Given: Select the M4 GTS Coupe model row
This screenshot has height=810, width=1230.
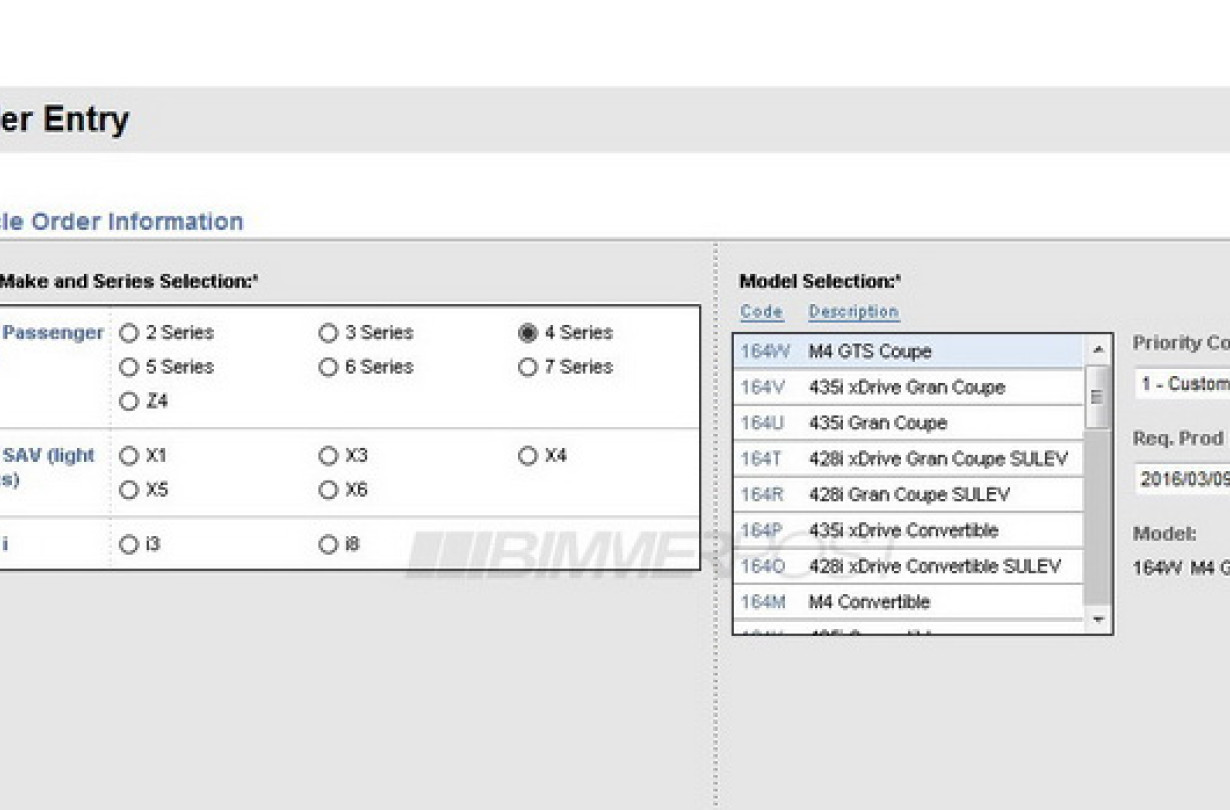Looking at the screenshot, I should pyautogui.click(x=908, y=351).
